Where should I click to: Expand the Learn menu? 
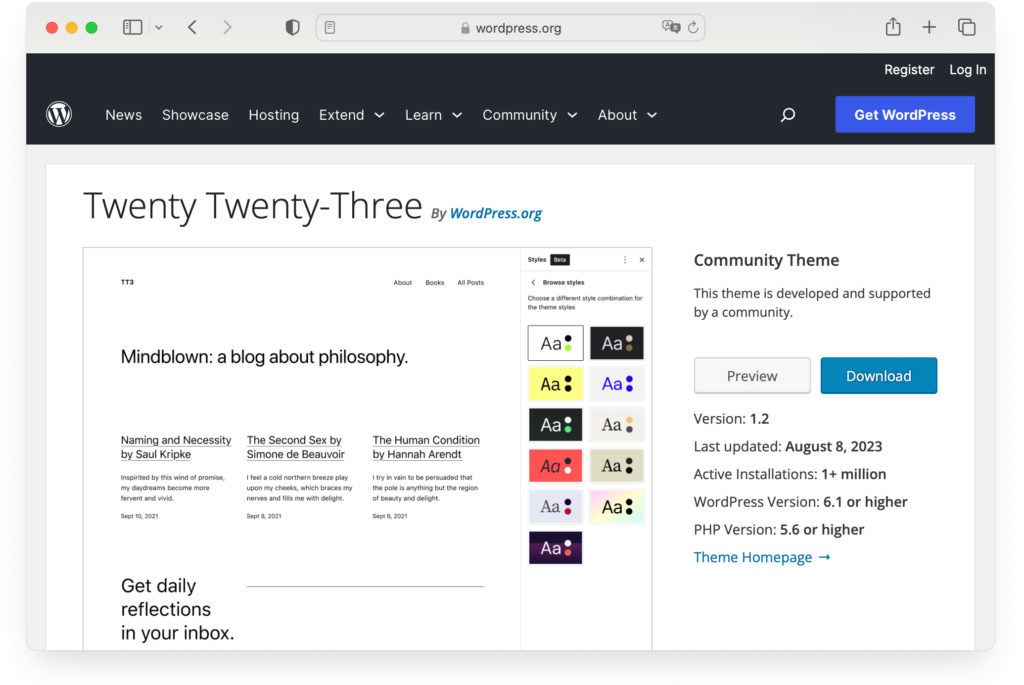coord(434,115)
